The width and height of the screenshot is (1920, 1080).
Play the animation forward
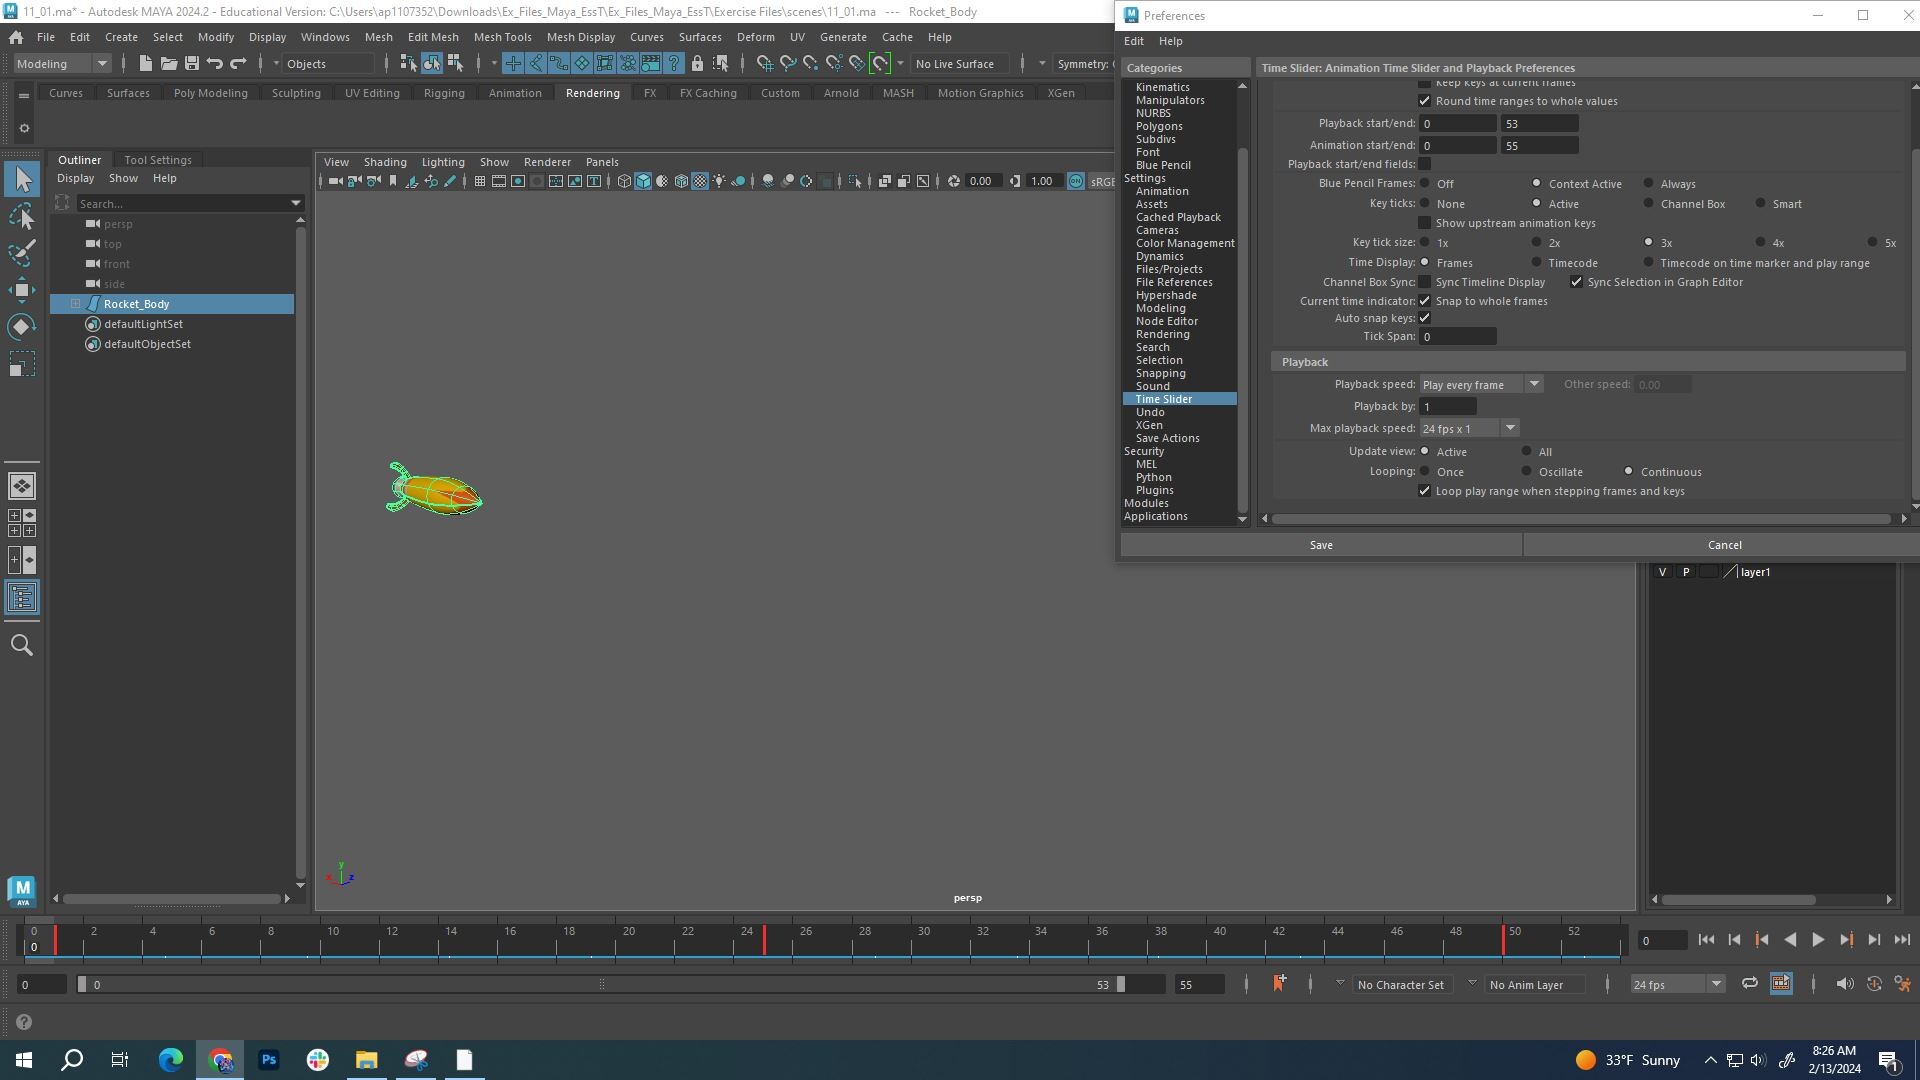pyautogui.click(x=1818, y=940)
